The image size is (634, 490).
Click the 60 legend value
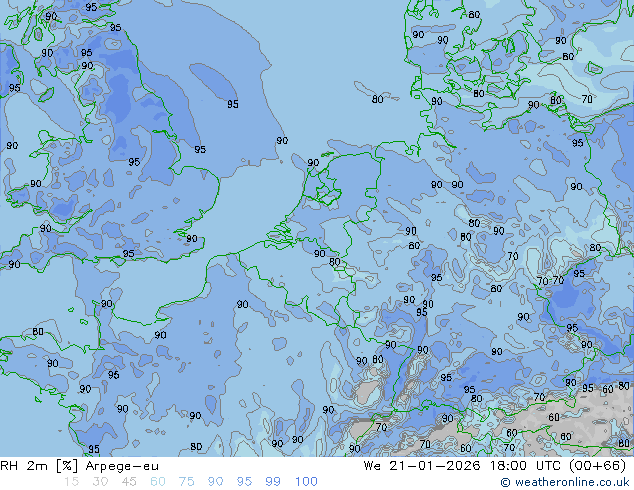click(x=158, y=482)
